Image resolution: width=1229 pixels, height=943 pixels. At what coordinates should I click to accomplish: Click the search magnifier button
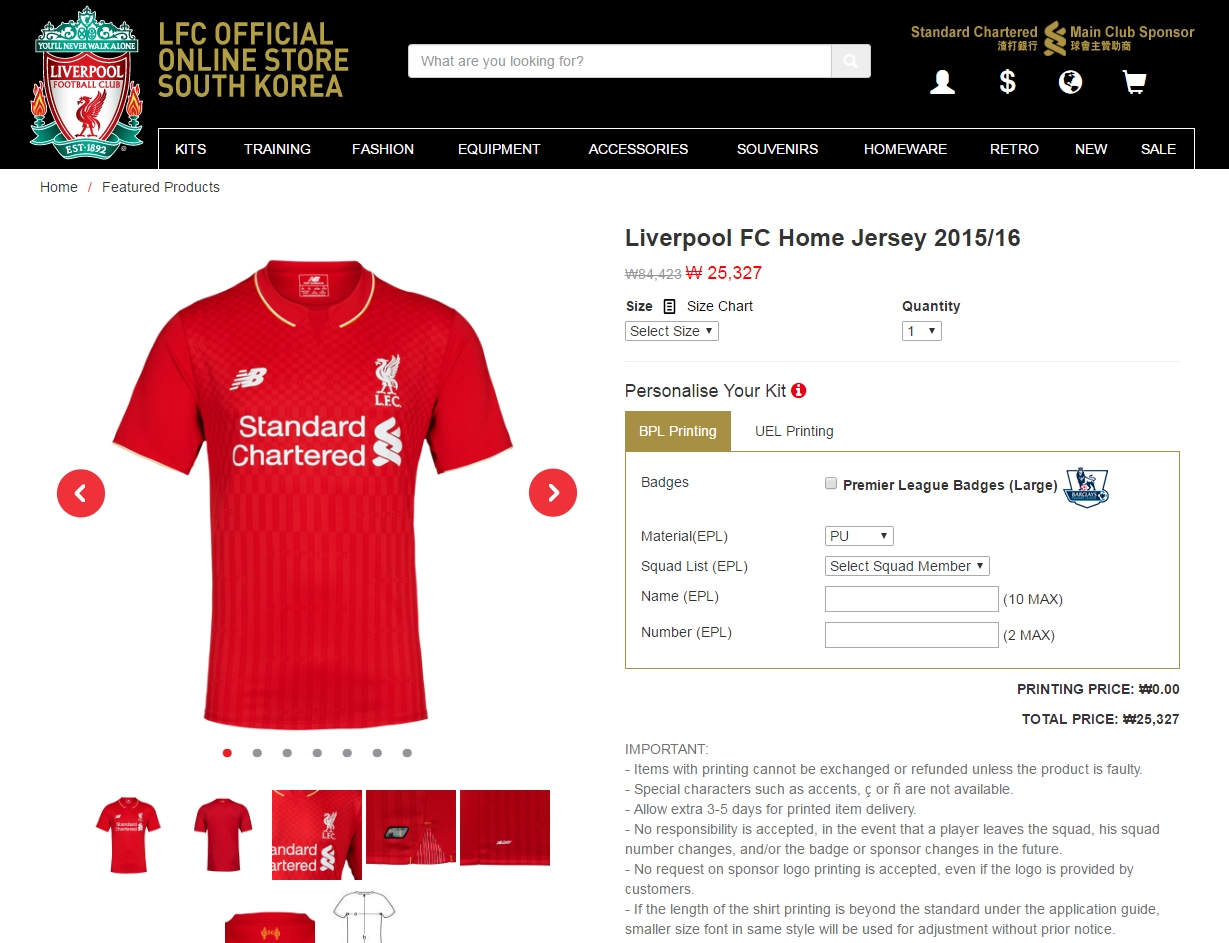[x=850, y=61]
